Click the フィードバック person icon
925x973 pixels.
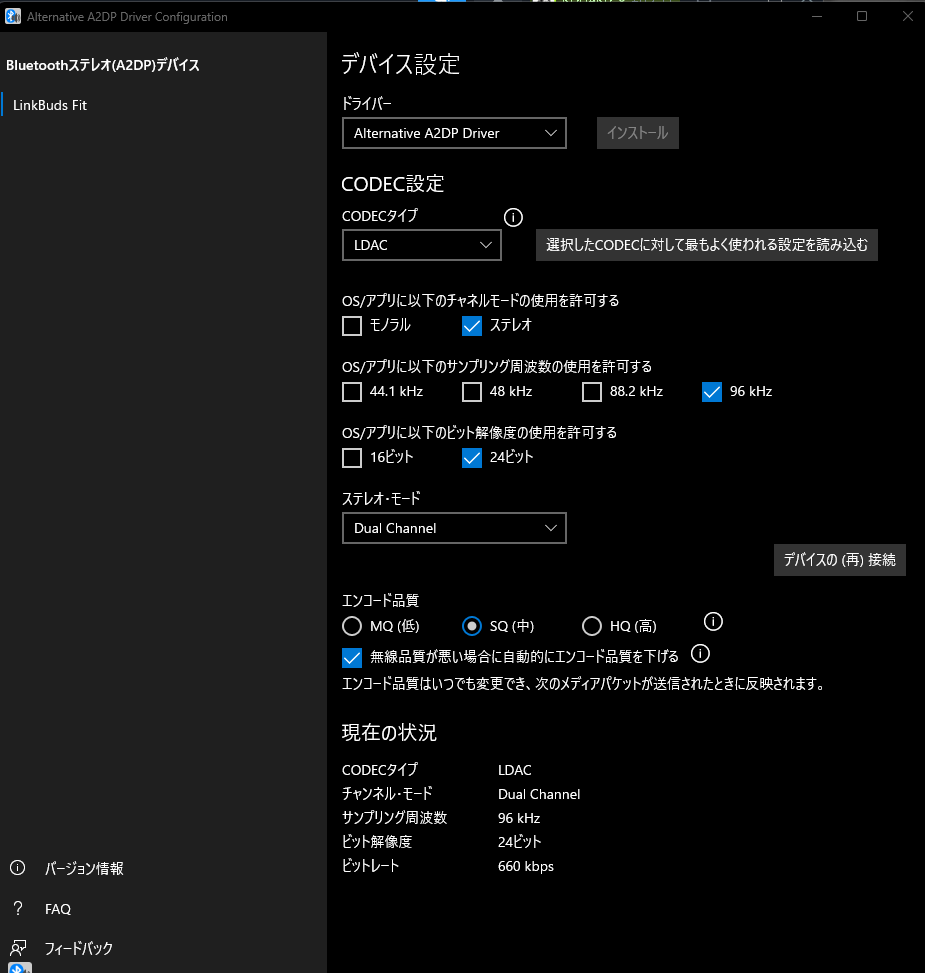pos(18,948)
